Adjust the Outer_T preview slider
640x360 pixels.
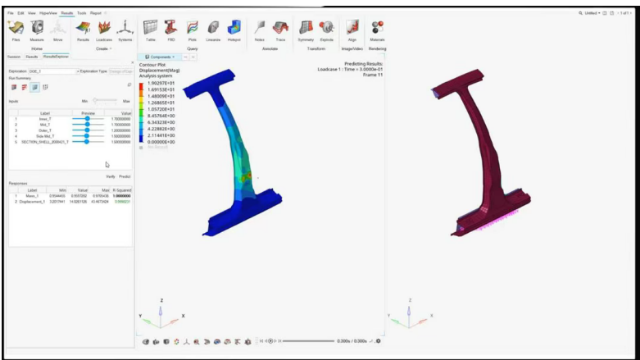88,130
